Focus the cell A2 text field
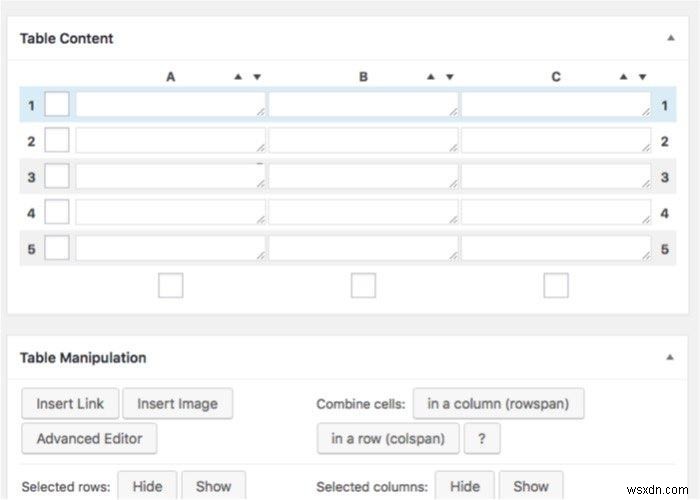Screen dimensions: 700x500 click(x=171, y=141)
